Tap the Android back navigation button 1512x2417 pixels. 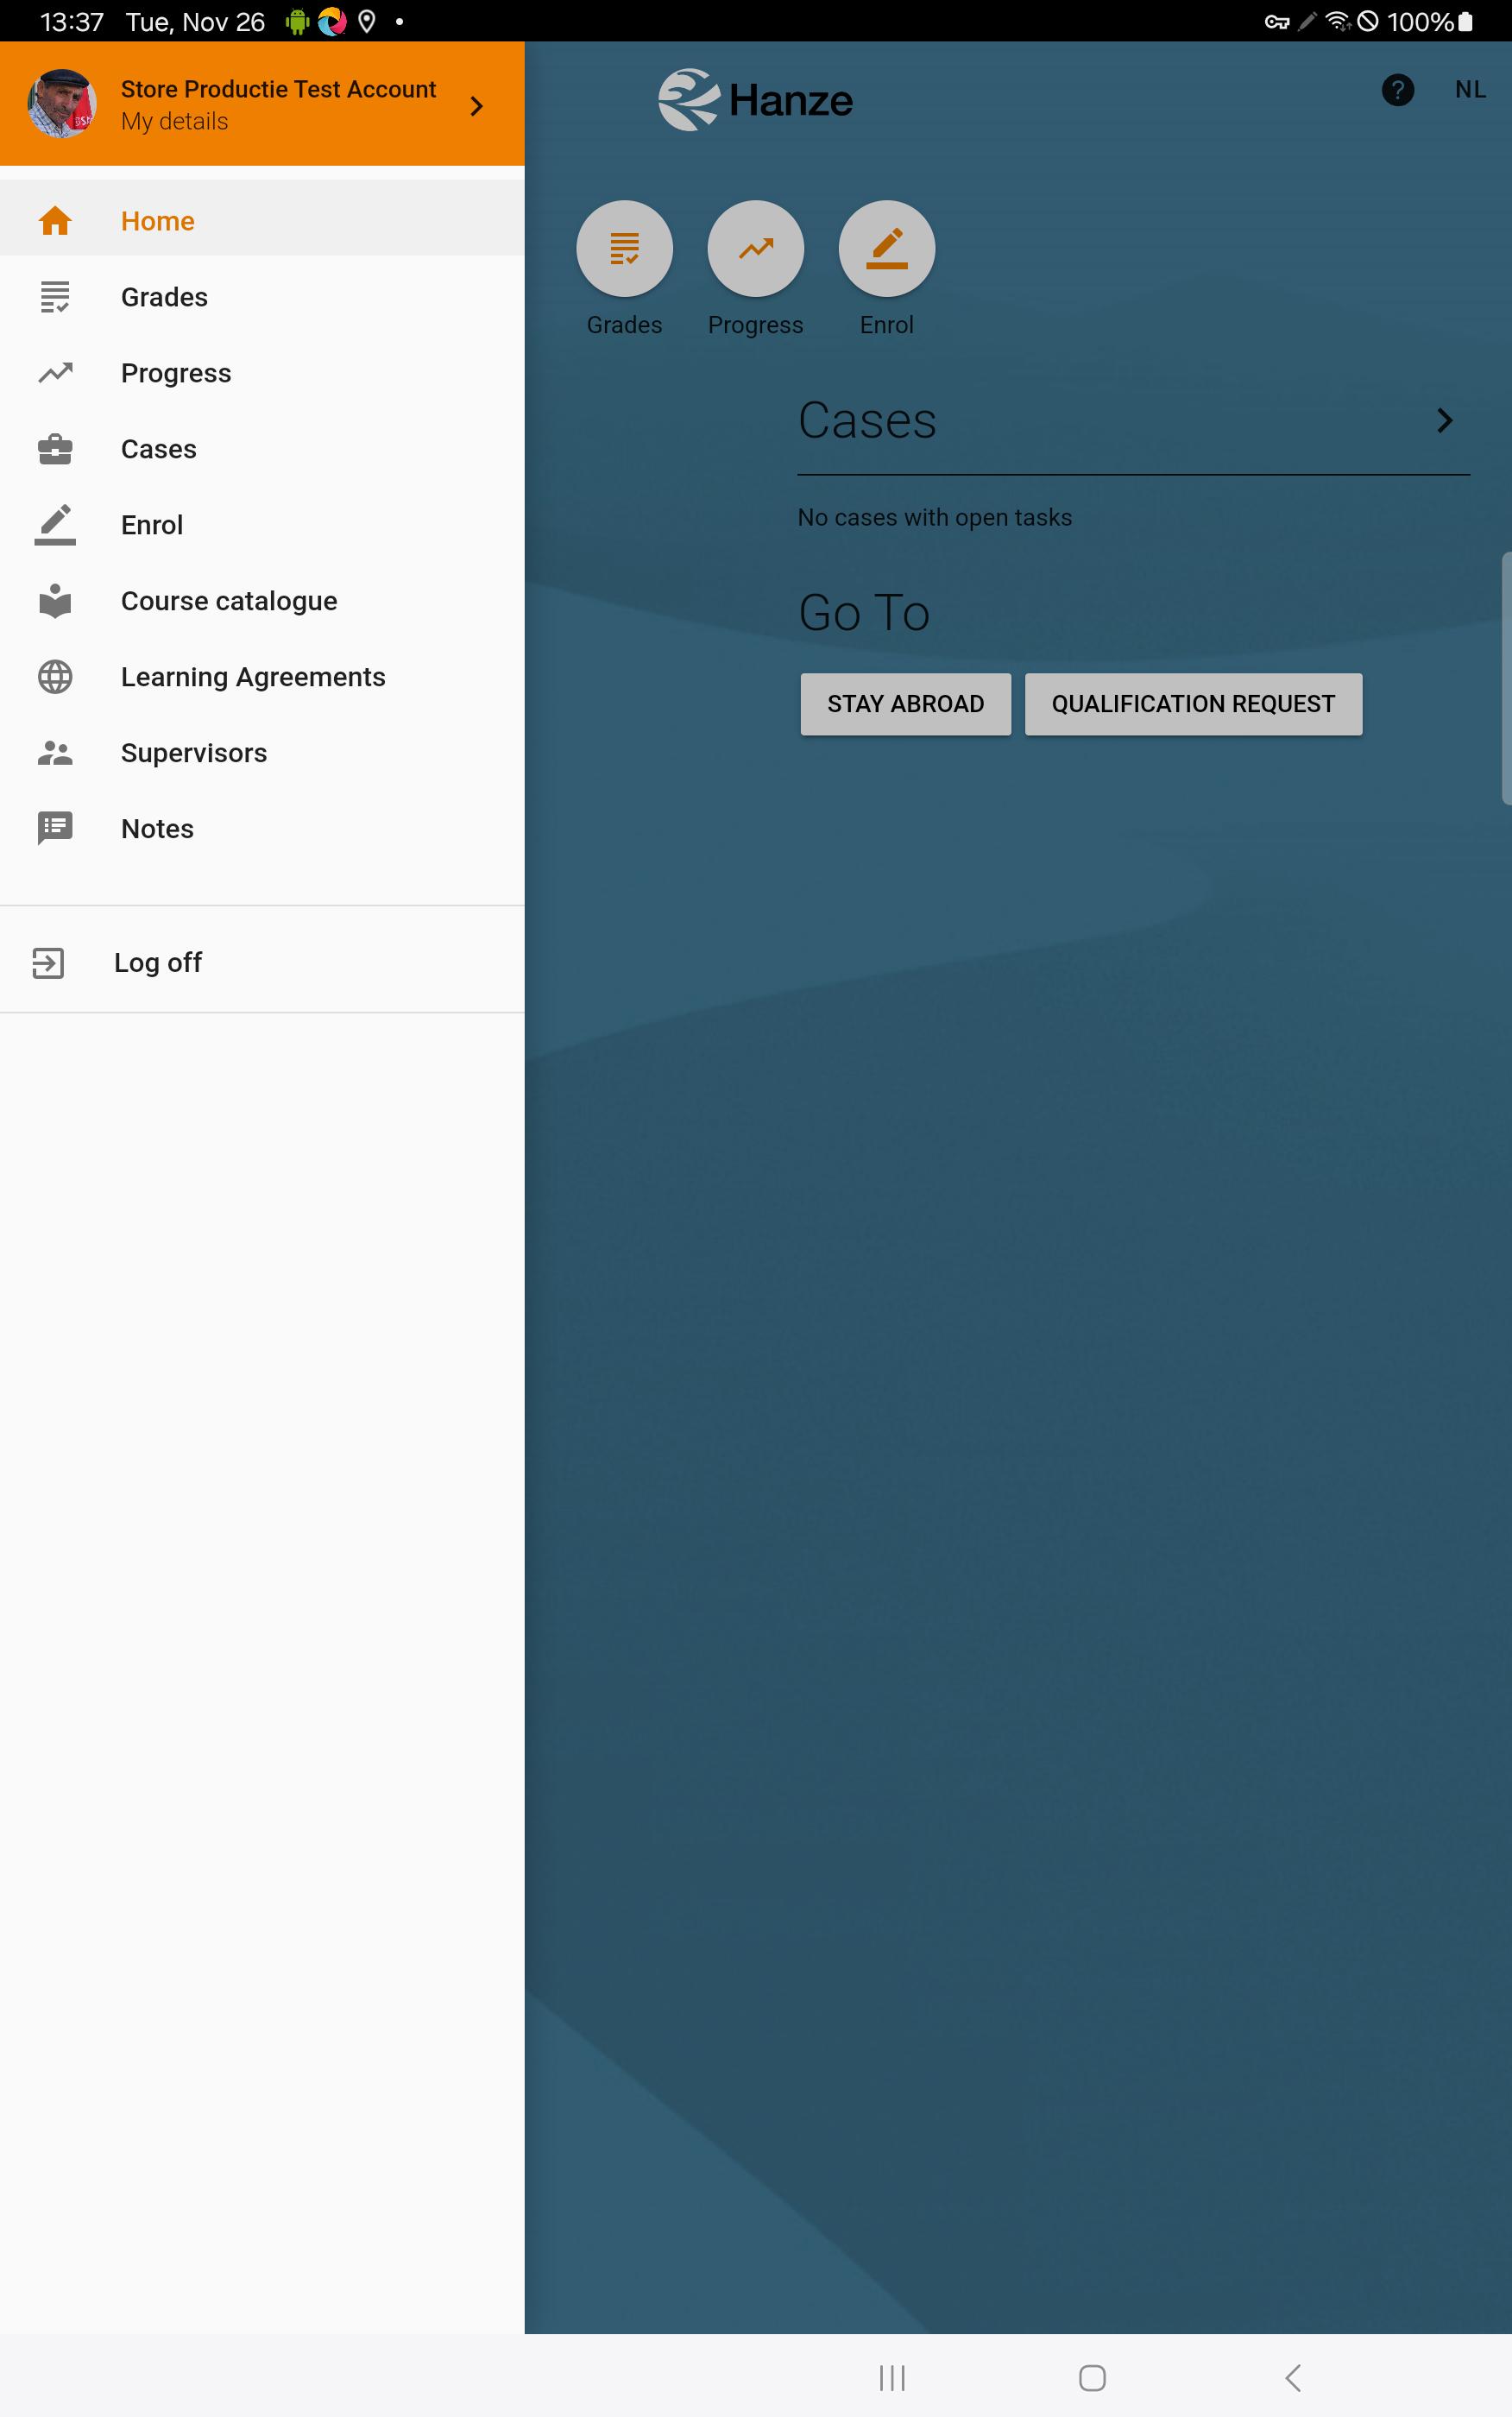pos(1292,2378)
